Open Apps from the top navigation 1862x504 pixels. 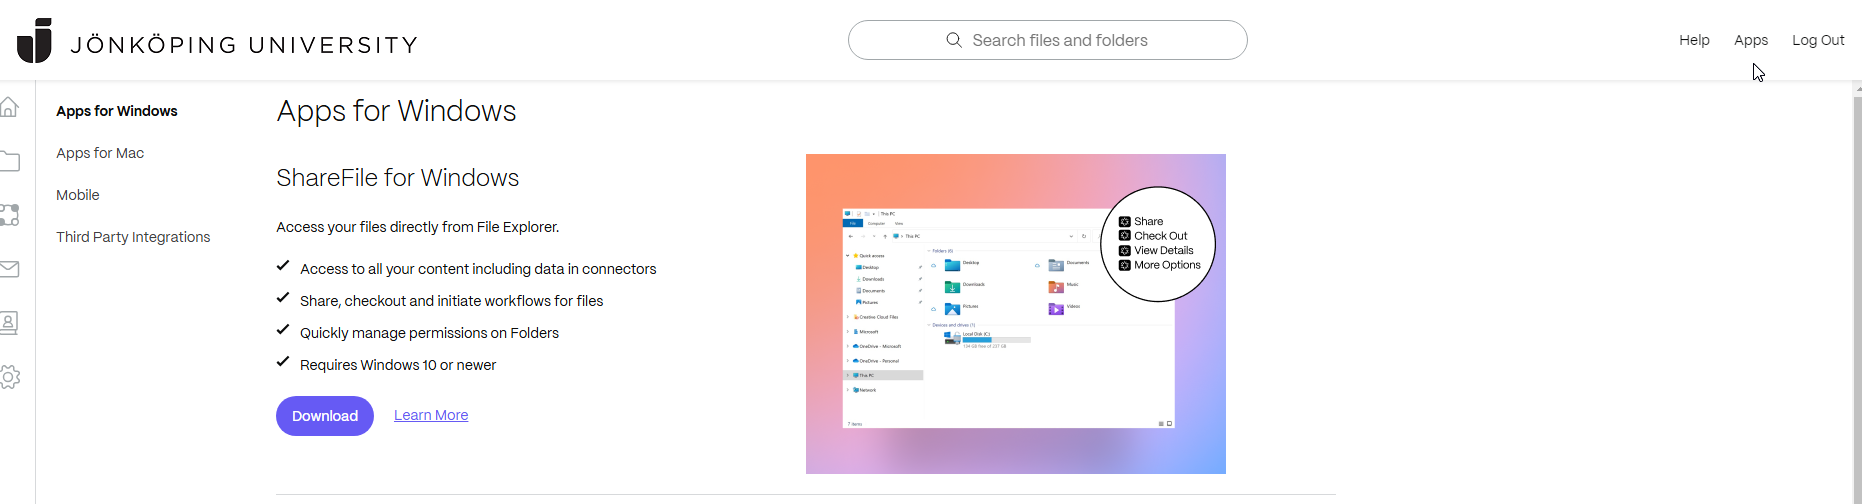[x=1750, y=40]
